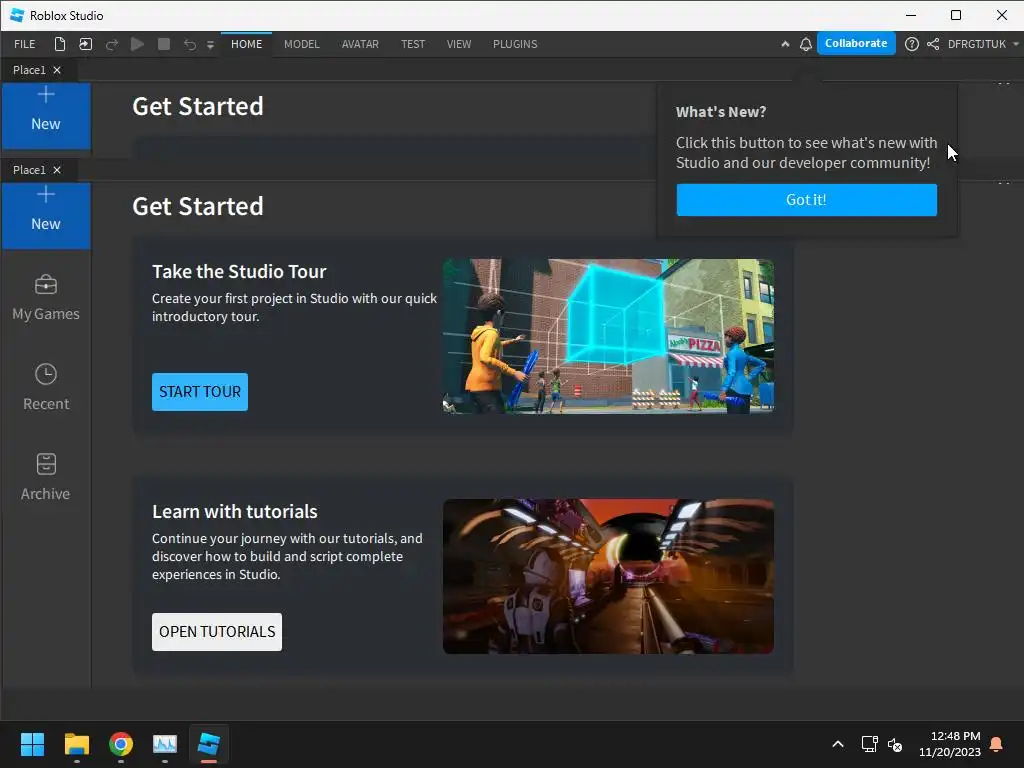Click the network tray icon

pyautogui.click(x=869, y=744)
